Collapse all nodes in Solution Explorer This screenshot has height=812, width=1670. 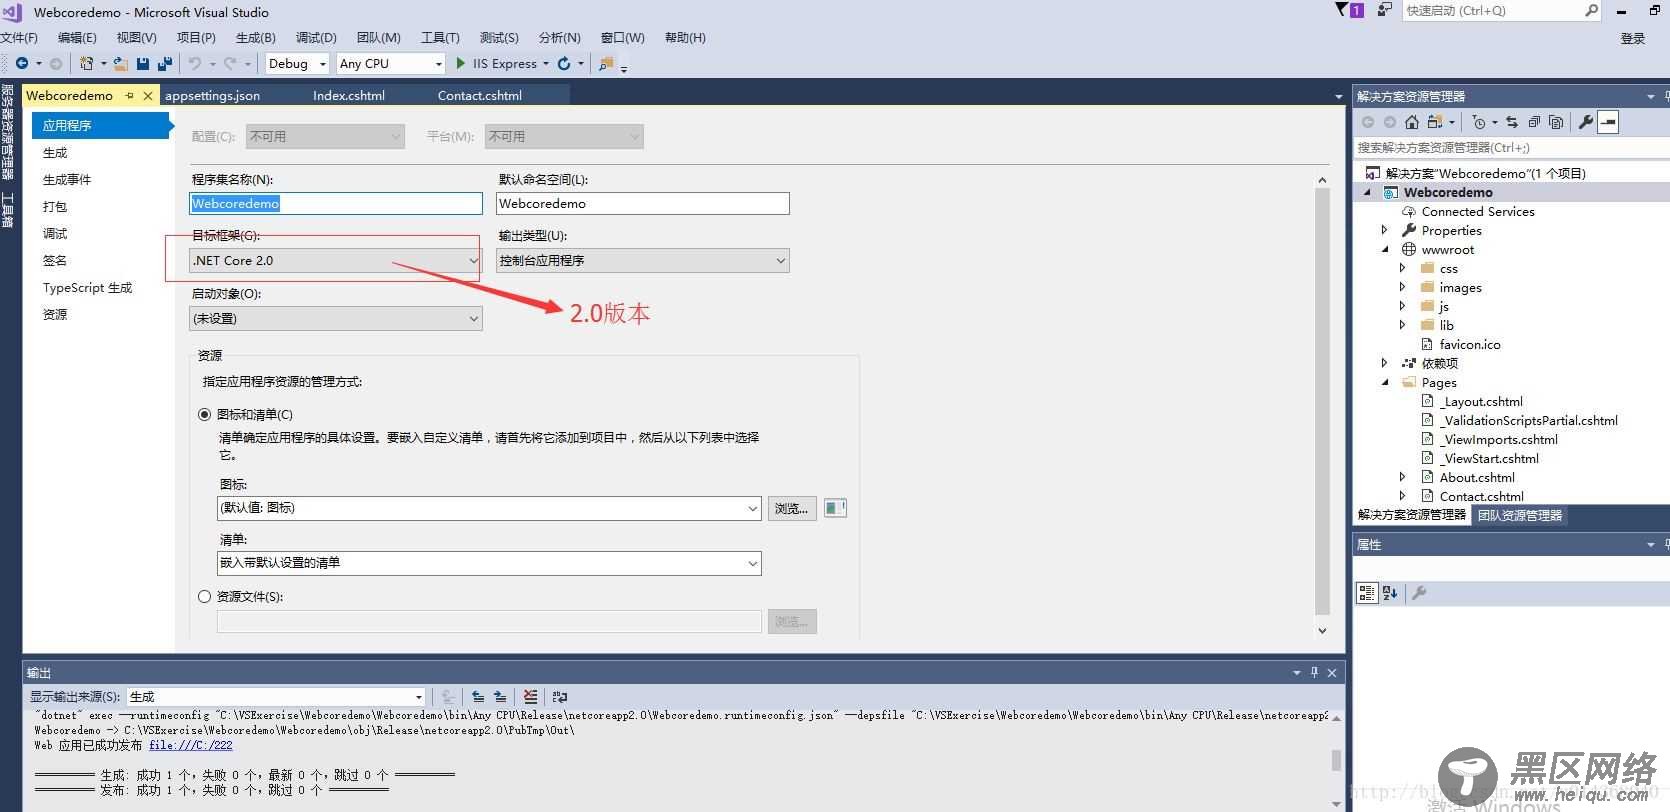coord(1534,122)
